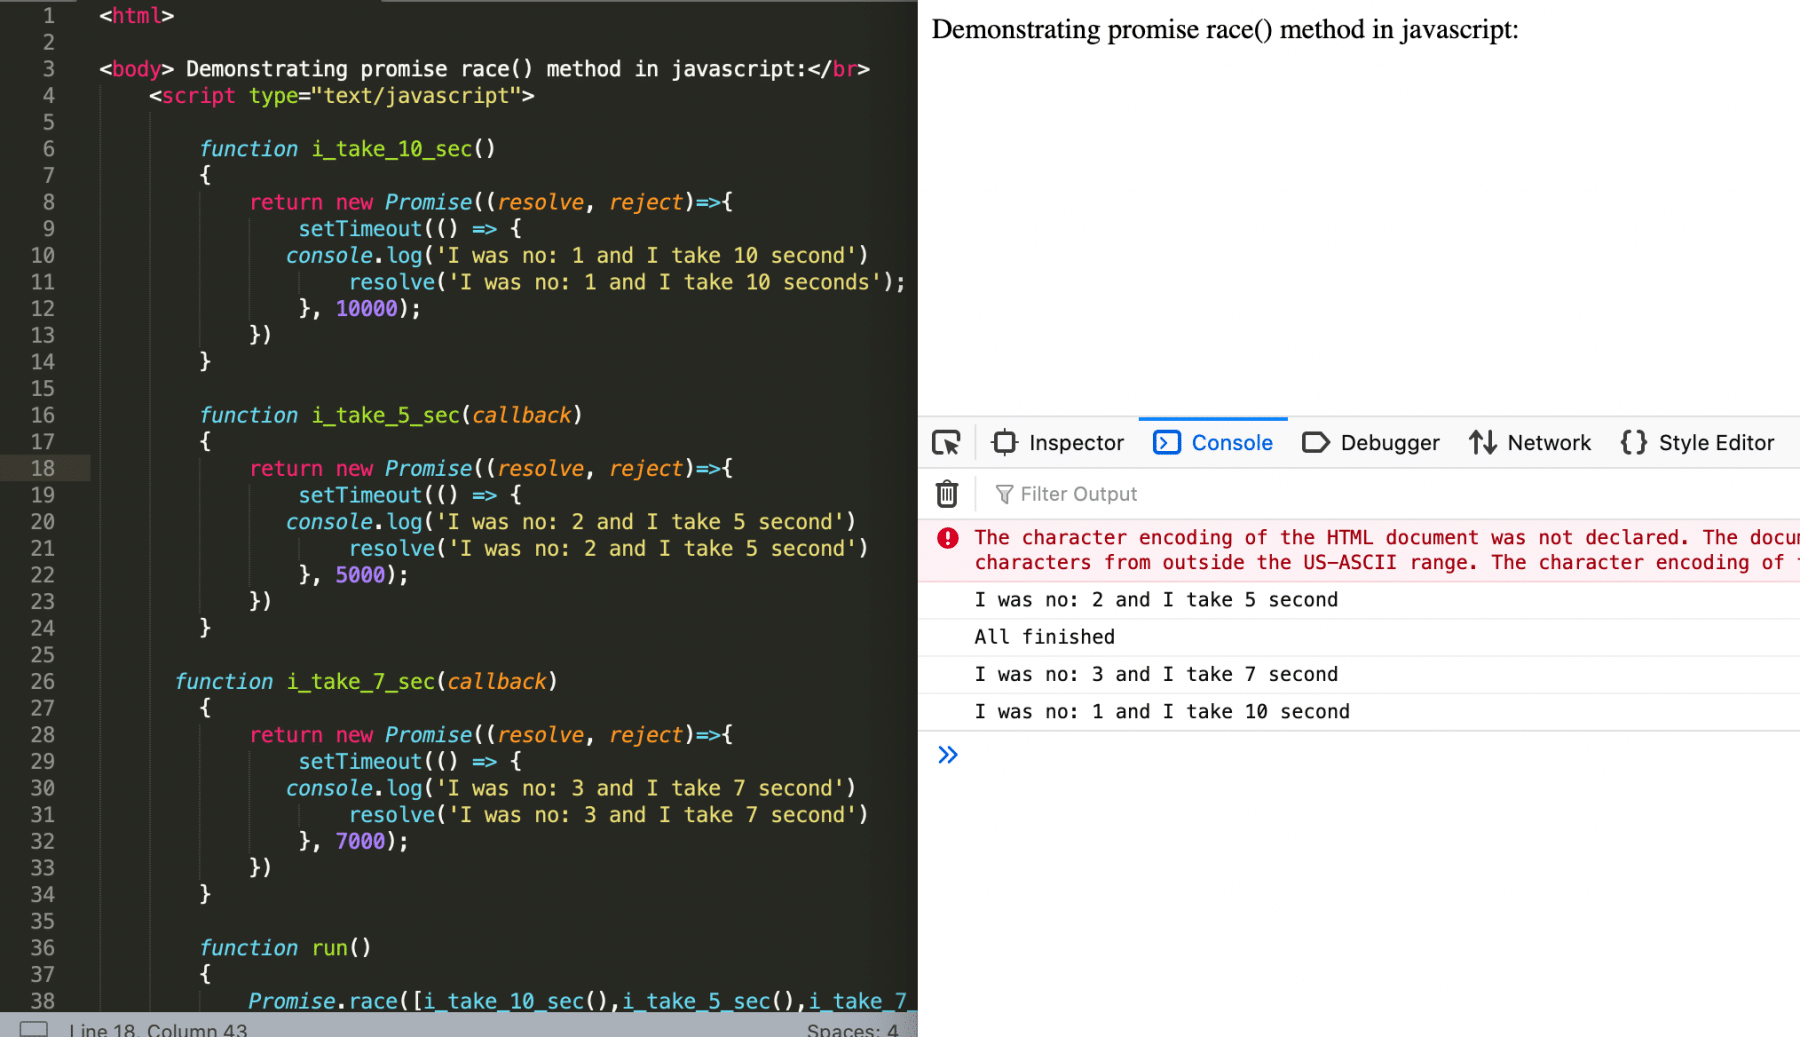Click the red error icon in console

(x=947, y=538)
